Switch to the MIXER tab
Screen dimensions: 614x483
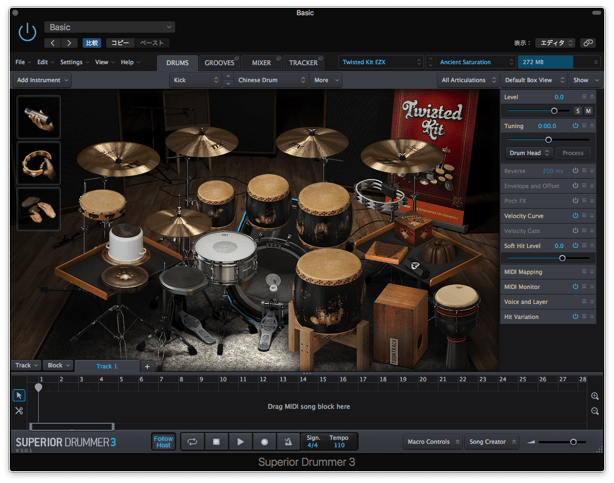(261, 63)
